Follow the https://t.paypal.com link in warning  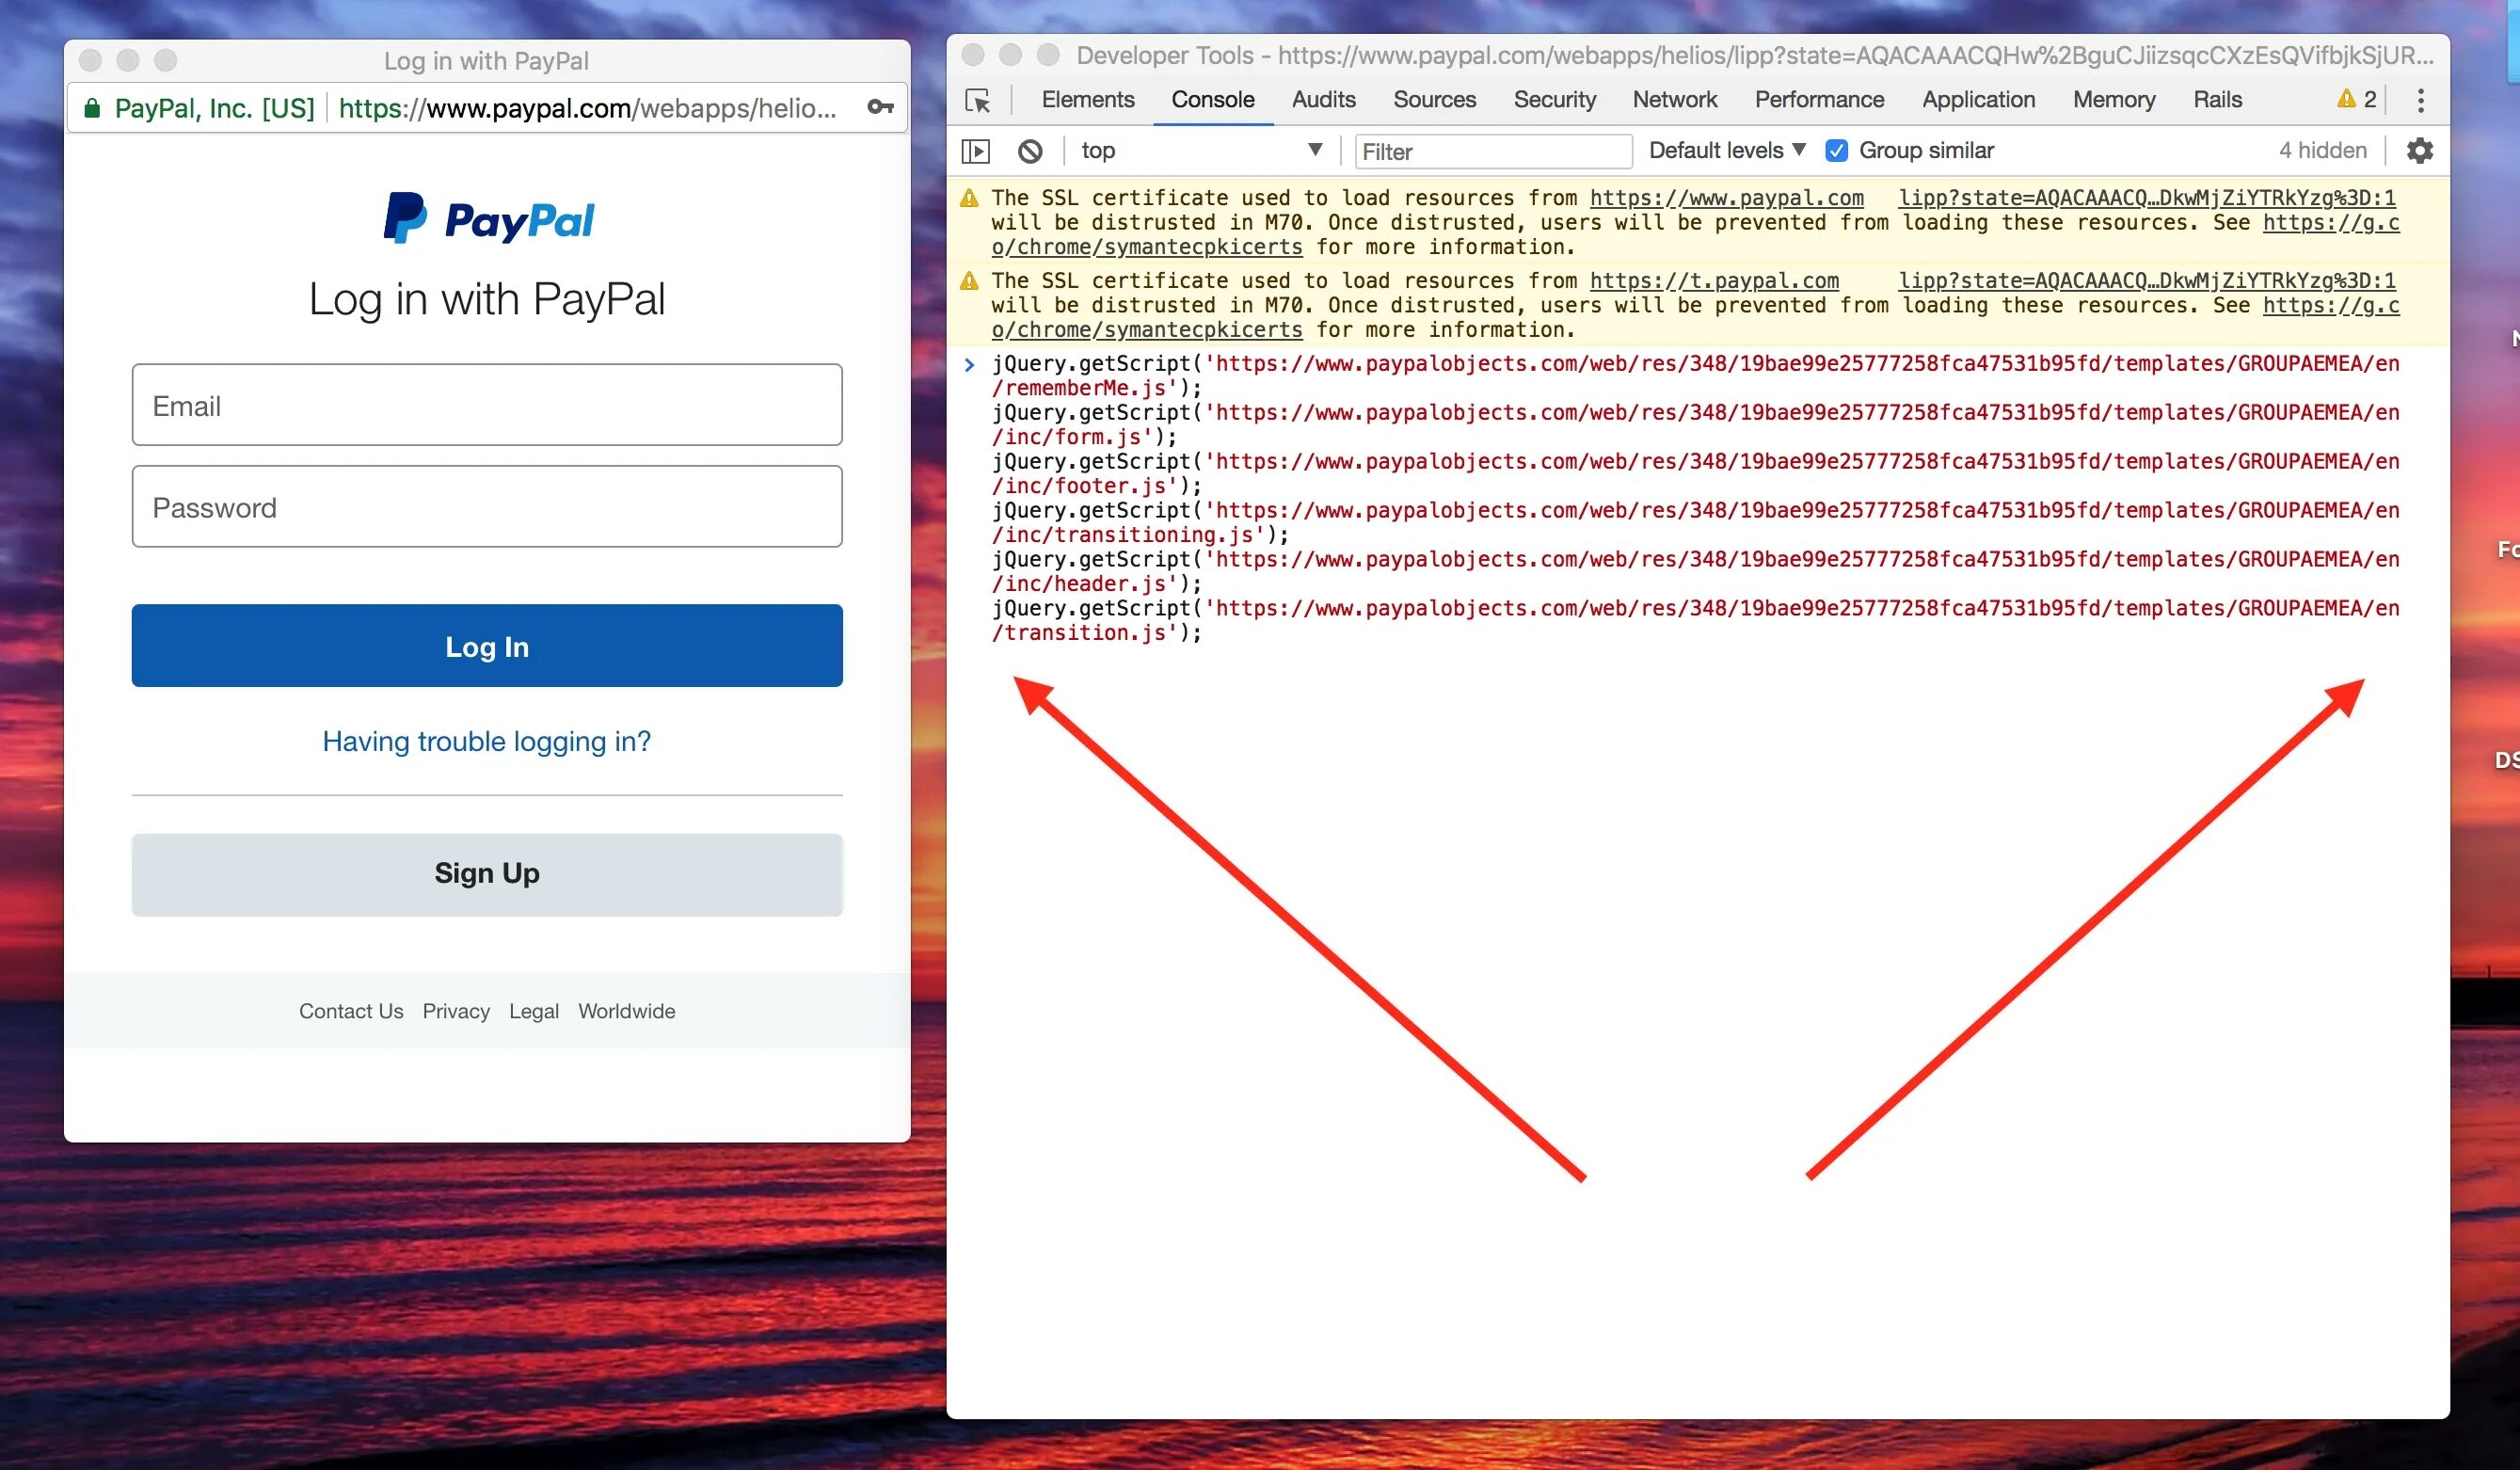(x=1714, y=281)
